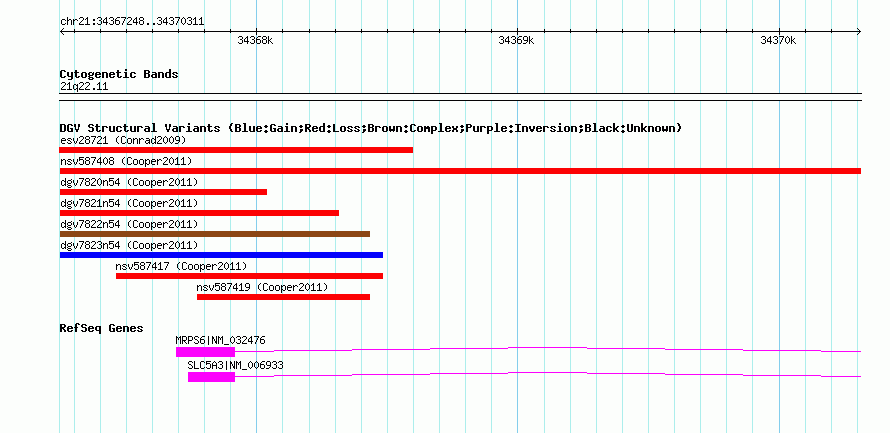Select the nsv587408 red loss bar
Viewport: 890px width, 433px height.
[x=460, y=171]
